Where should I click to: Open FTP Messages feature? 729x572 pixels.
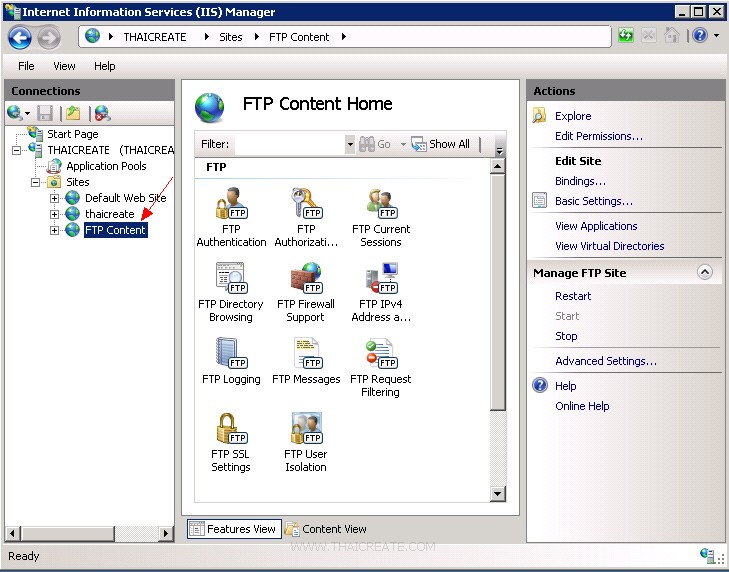click(306, 361)
